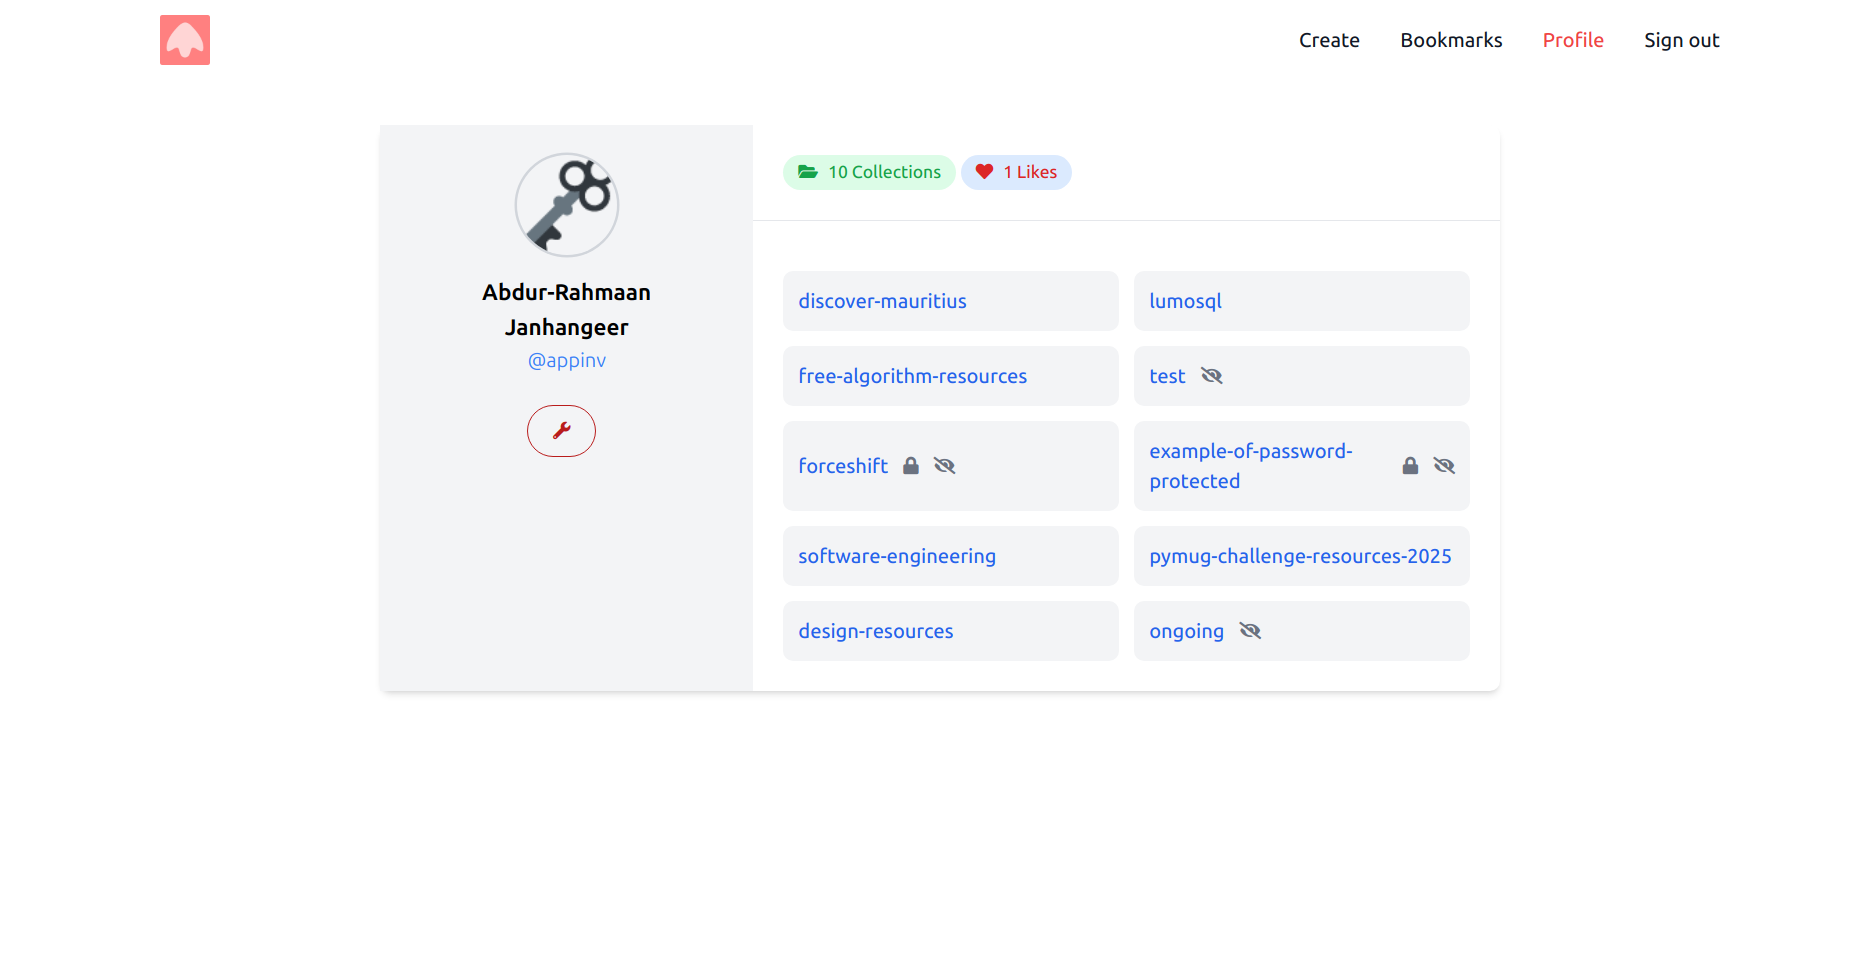This screenshot has height=969, width=1876.
Task: Click the key profile avatar
Action: pyautogui.click(x=567, y=205)
